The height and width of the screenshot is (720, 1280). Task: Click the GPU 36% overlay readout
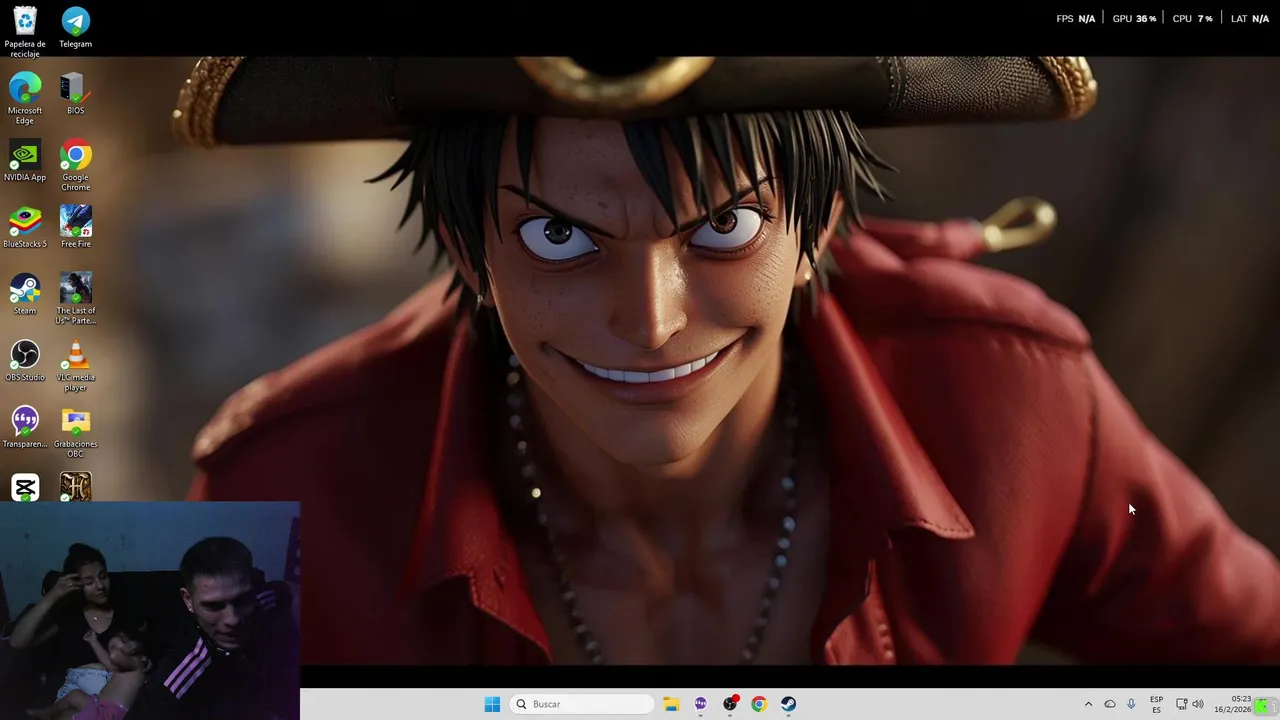1134,19
